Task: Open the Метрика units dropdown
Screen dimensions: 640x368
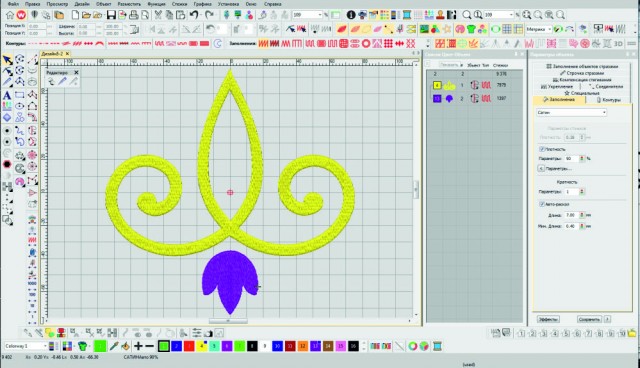Action: pos(538,29)
